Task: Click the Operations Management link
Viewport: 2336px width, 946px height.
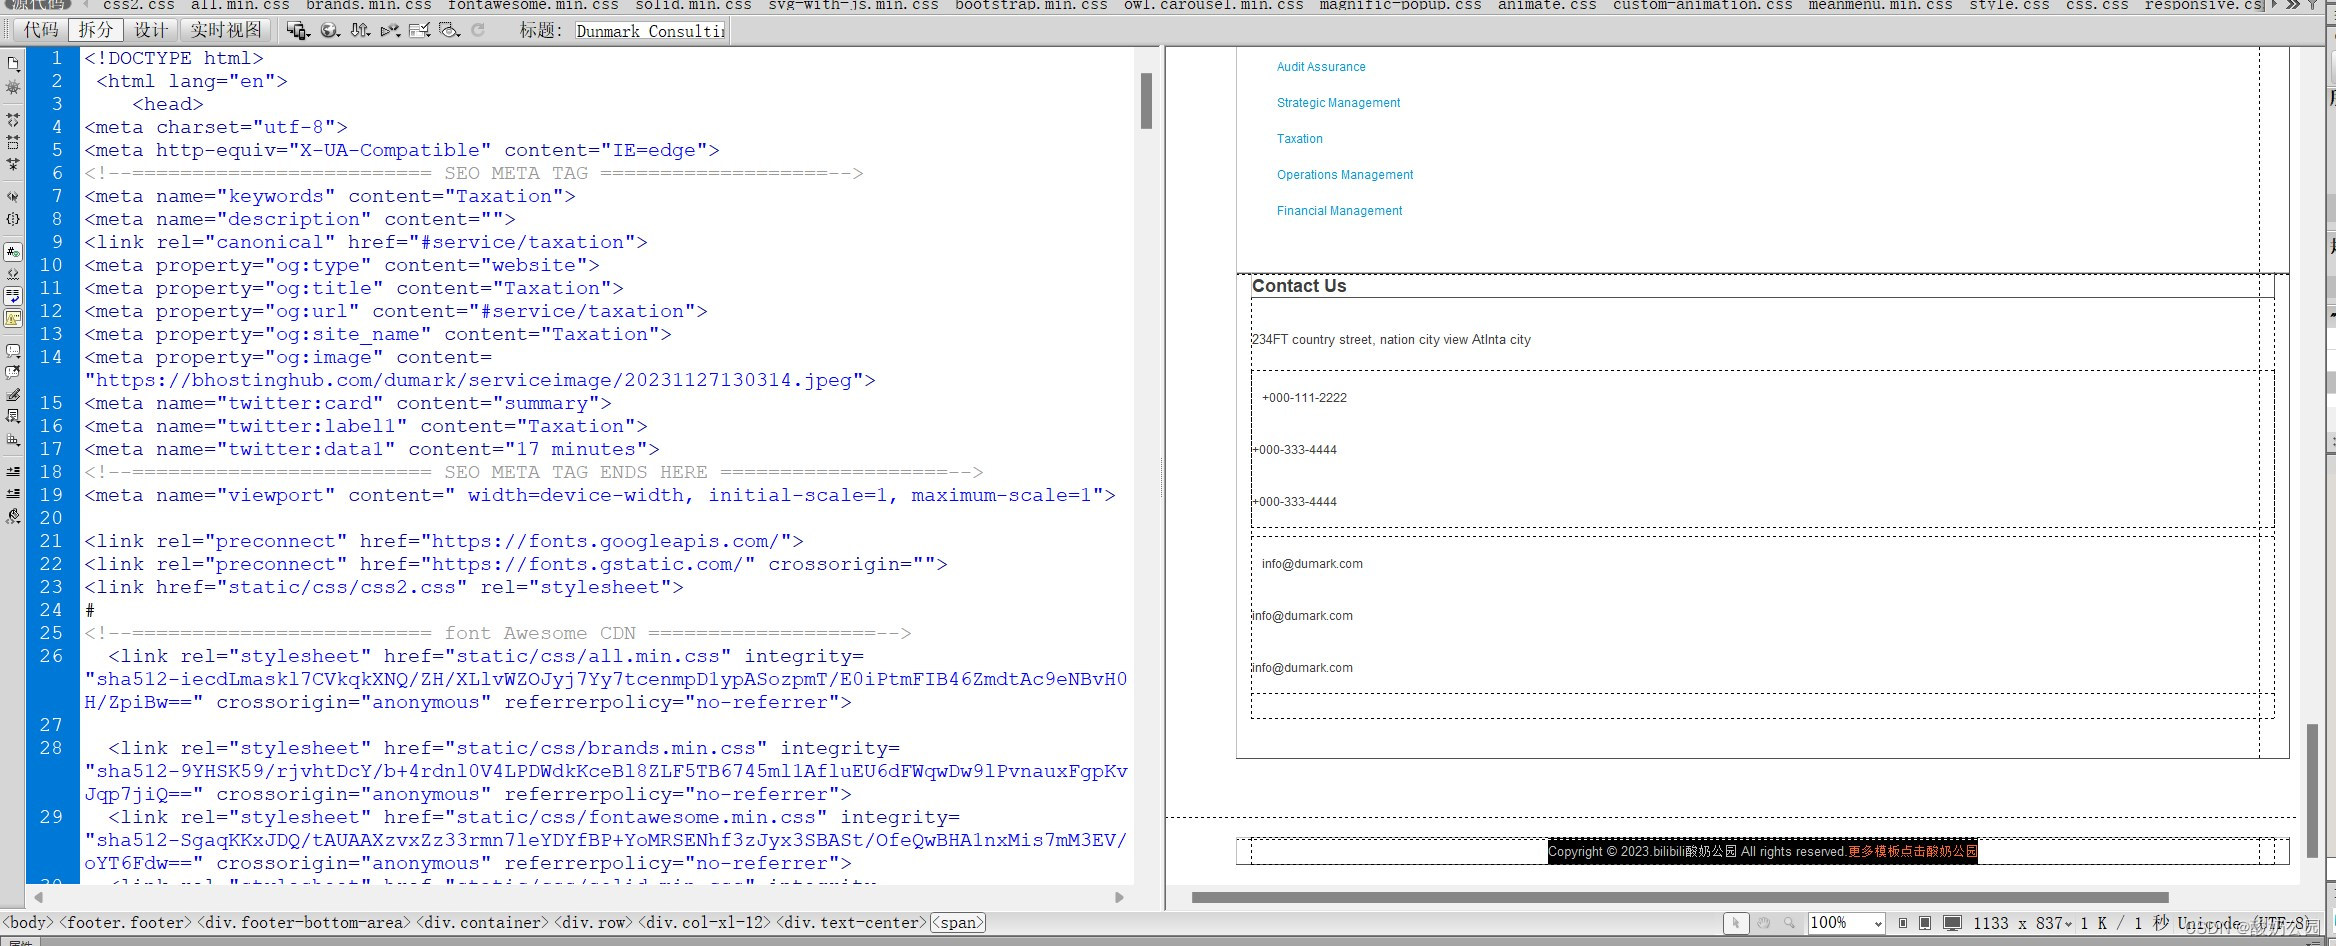Action: (x=1344, y=175)
